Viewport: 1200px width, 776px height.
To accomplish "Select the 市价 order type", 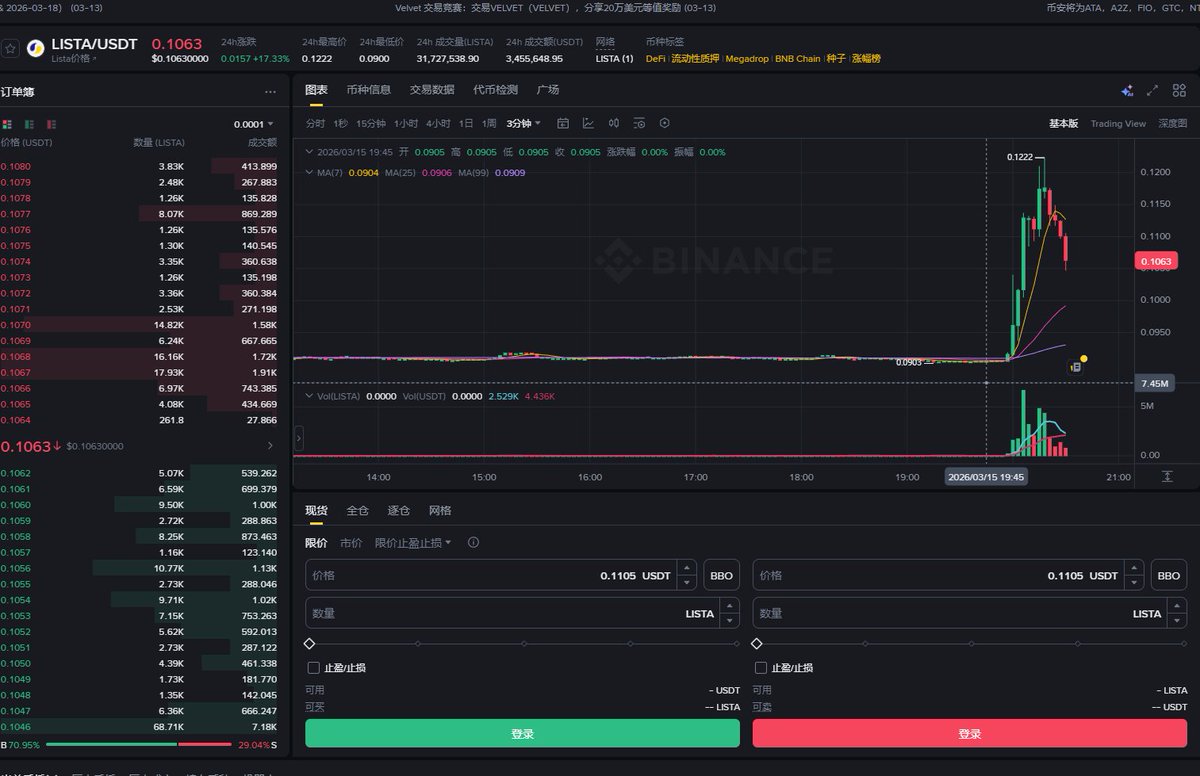I will (x=351, y=542).
